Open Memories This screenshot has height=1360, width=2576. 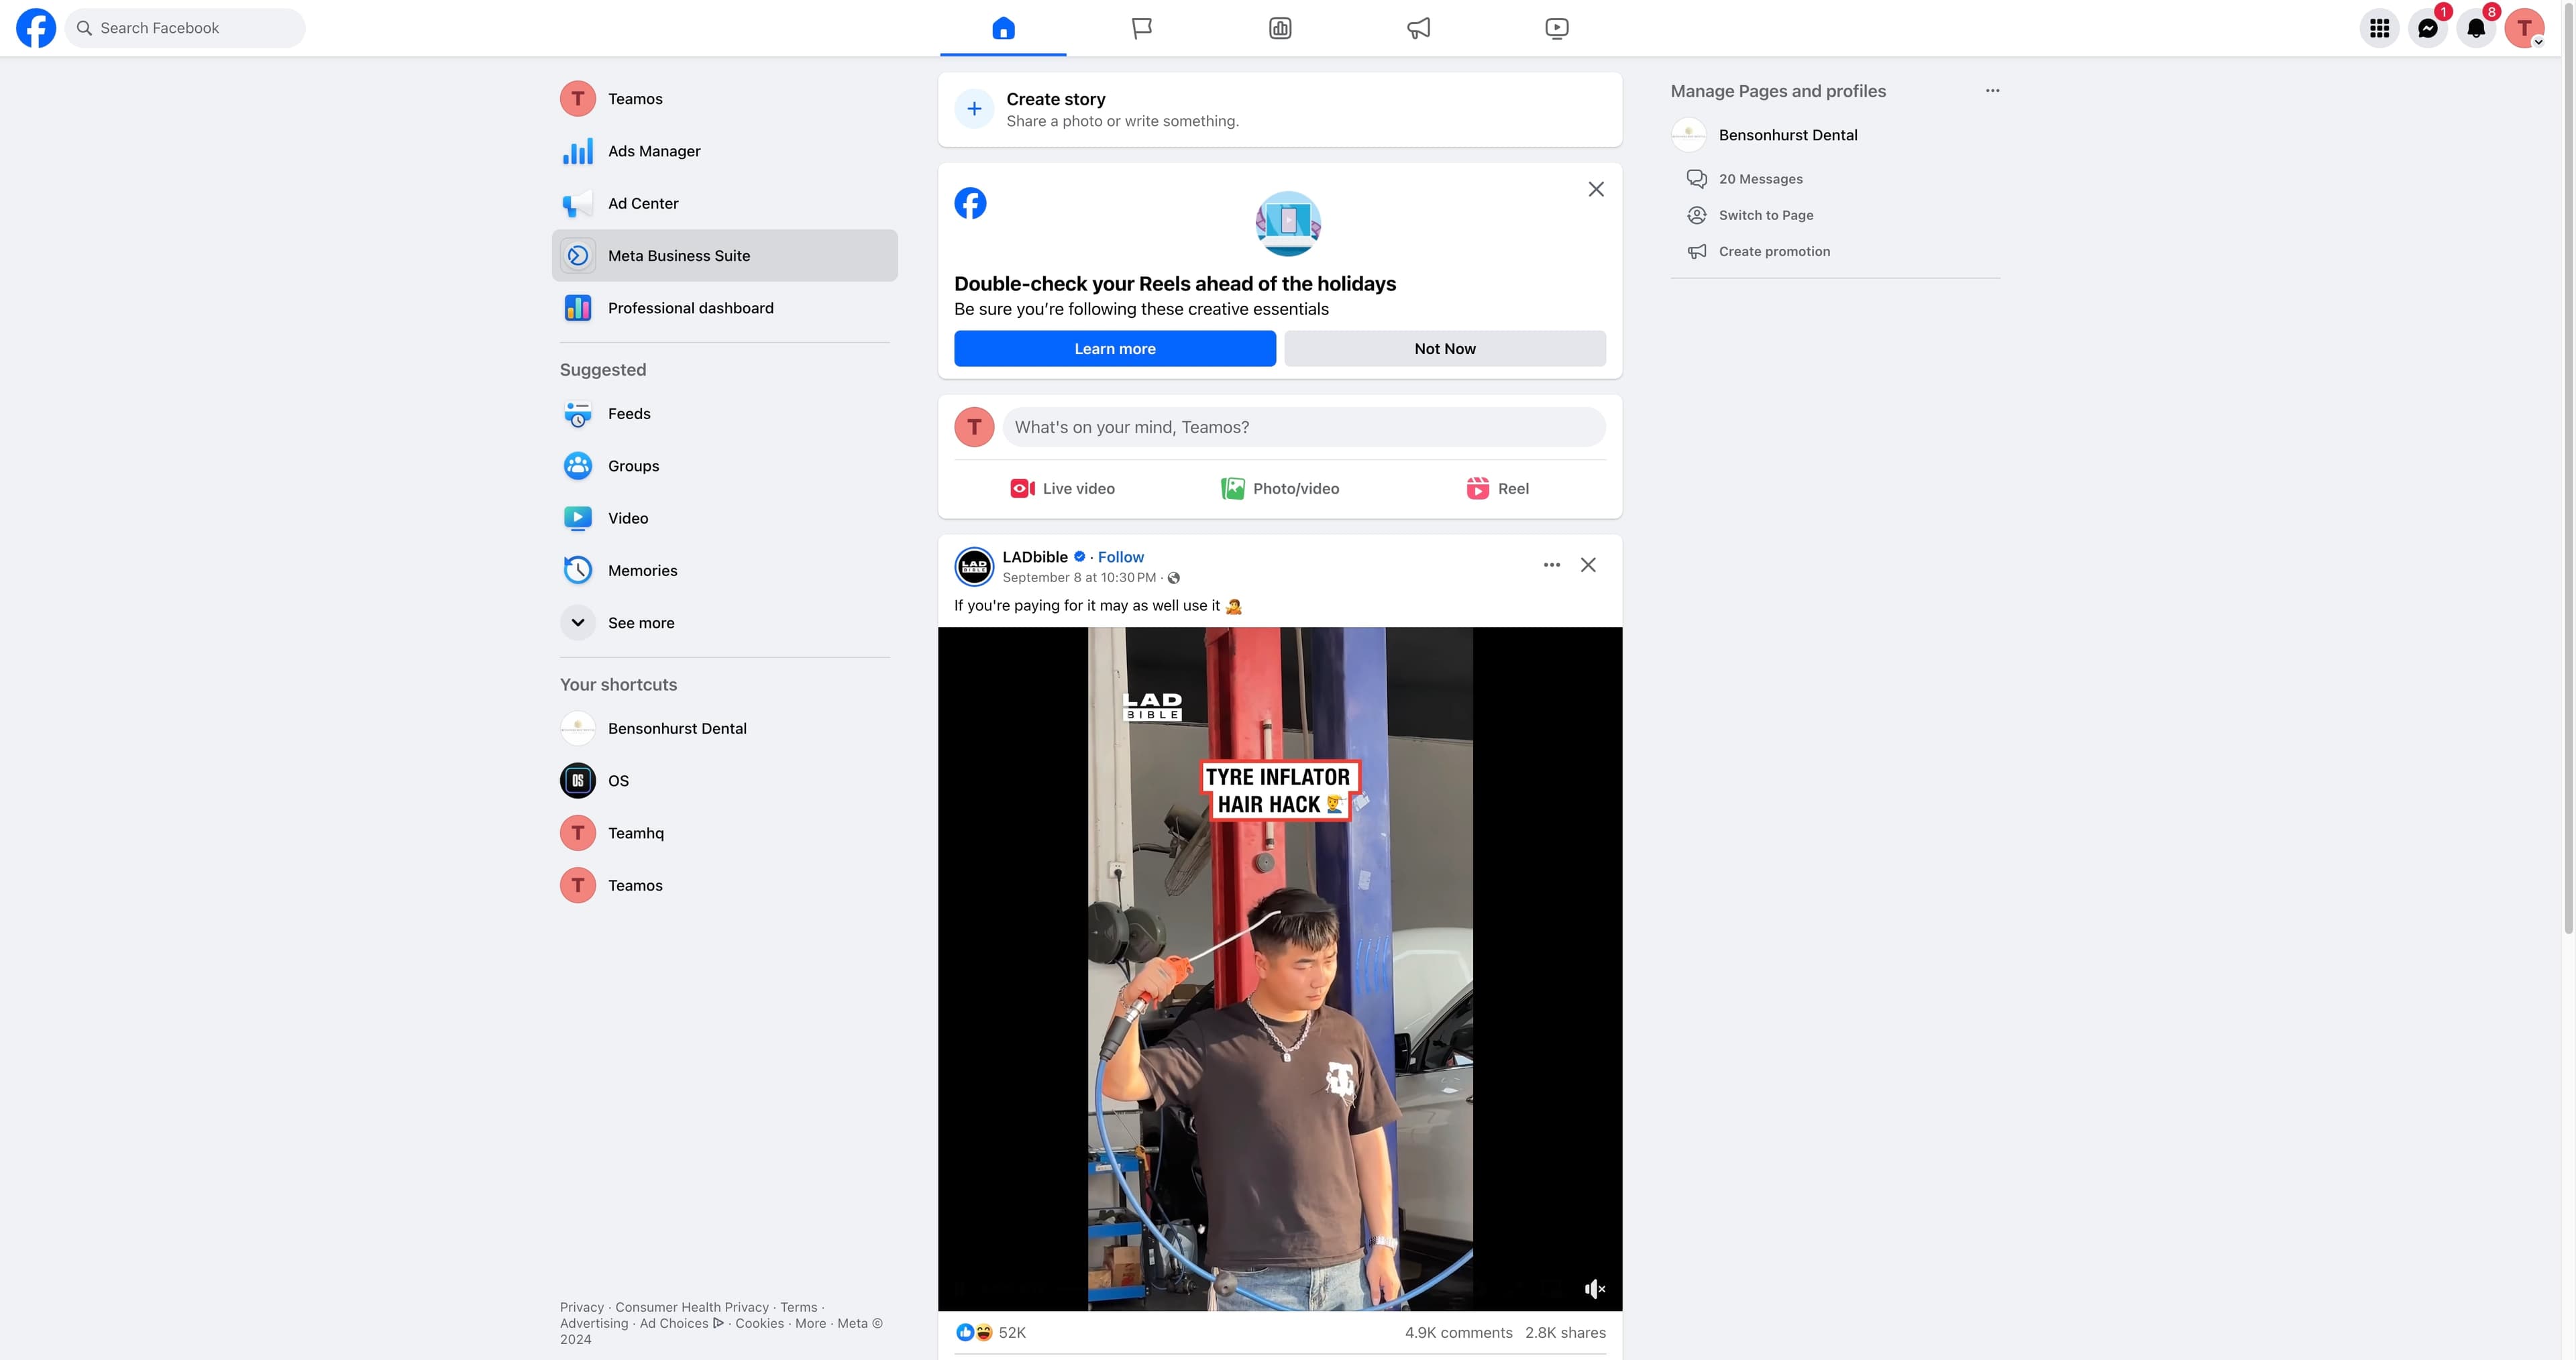(724, 571)
